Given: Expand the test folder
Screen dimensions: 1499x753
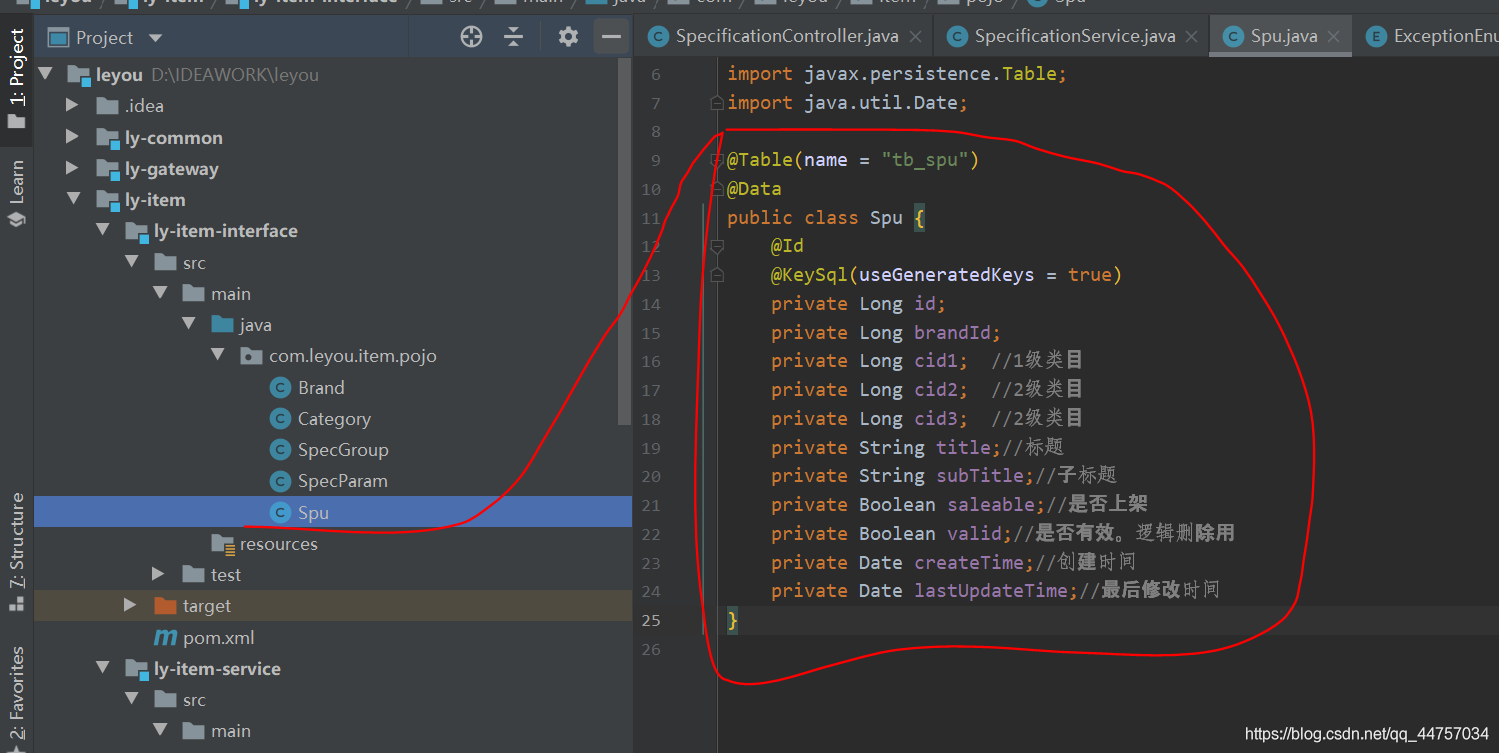Looking at the screenshot, I should point(159,574).
